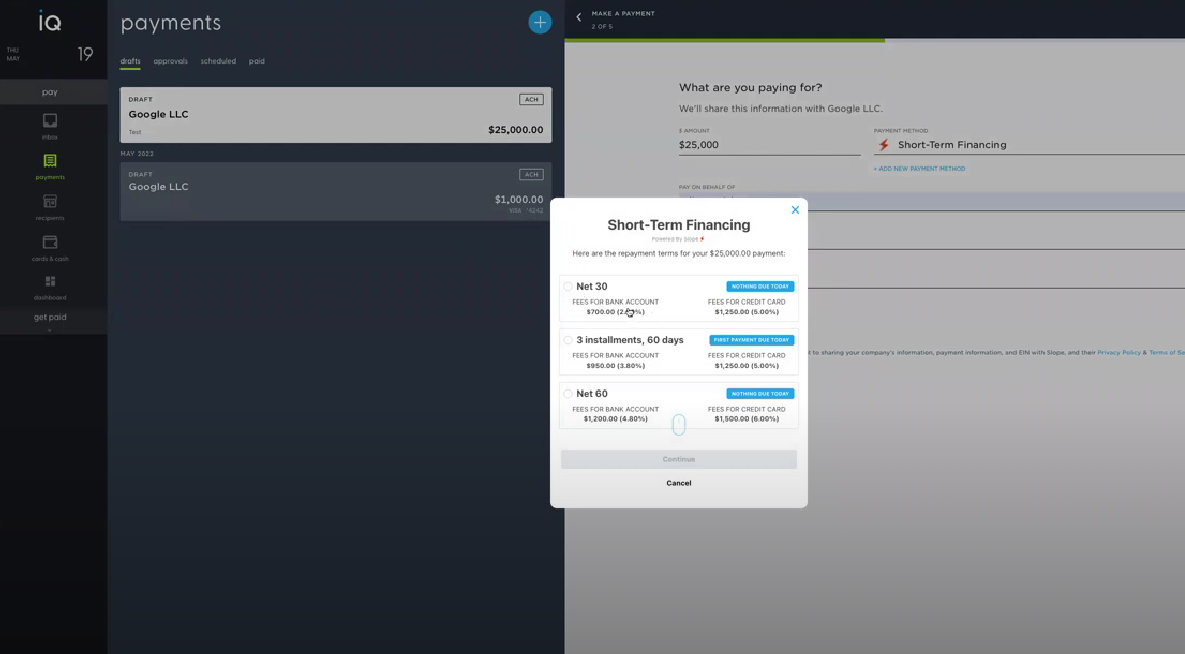
Task: Open Google LLC $1,000.00 draft card
Action: [x=336, y=191]
